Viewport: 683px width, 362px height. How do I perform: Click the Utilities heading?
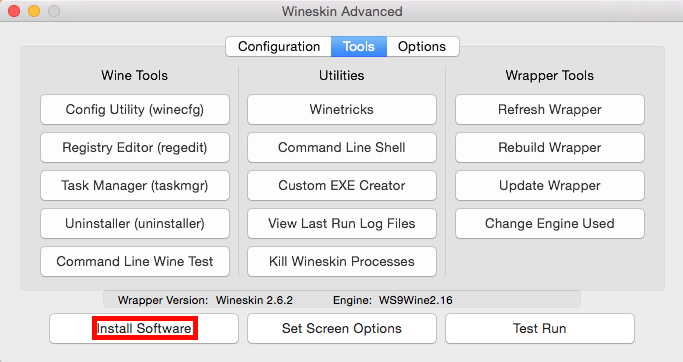(x=342, y=75)
